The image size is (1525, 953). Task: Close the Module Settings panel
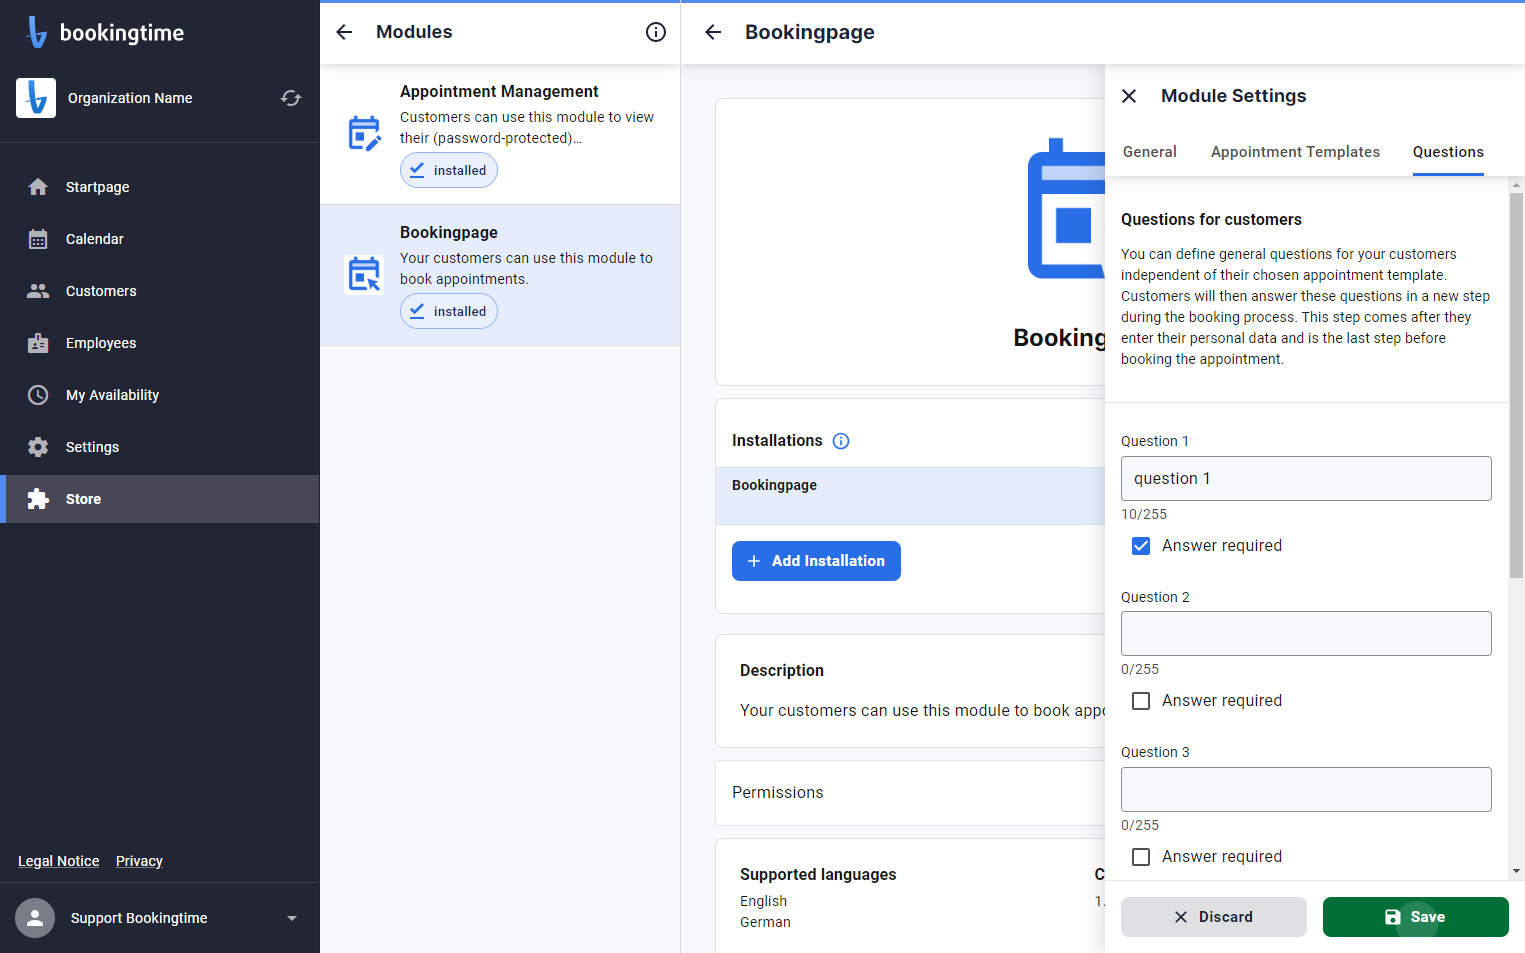(x=1129, y=96)
